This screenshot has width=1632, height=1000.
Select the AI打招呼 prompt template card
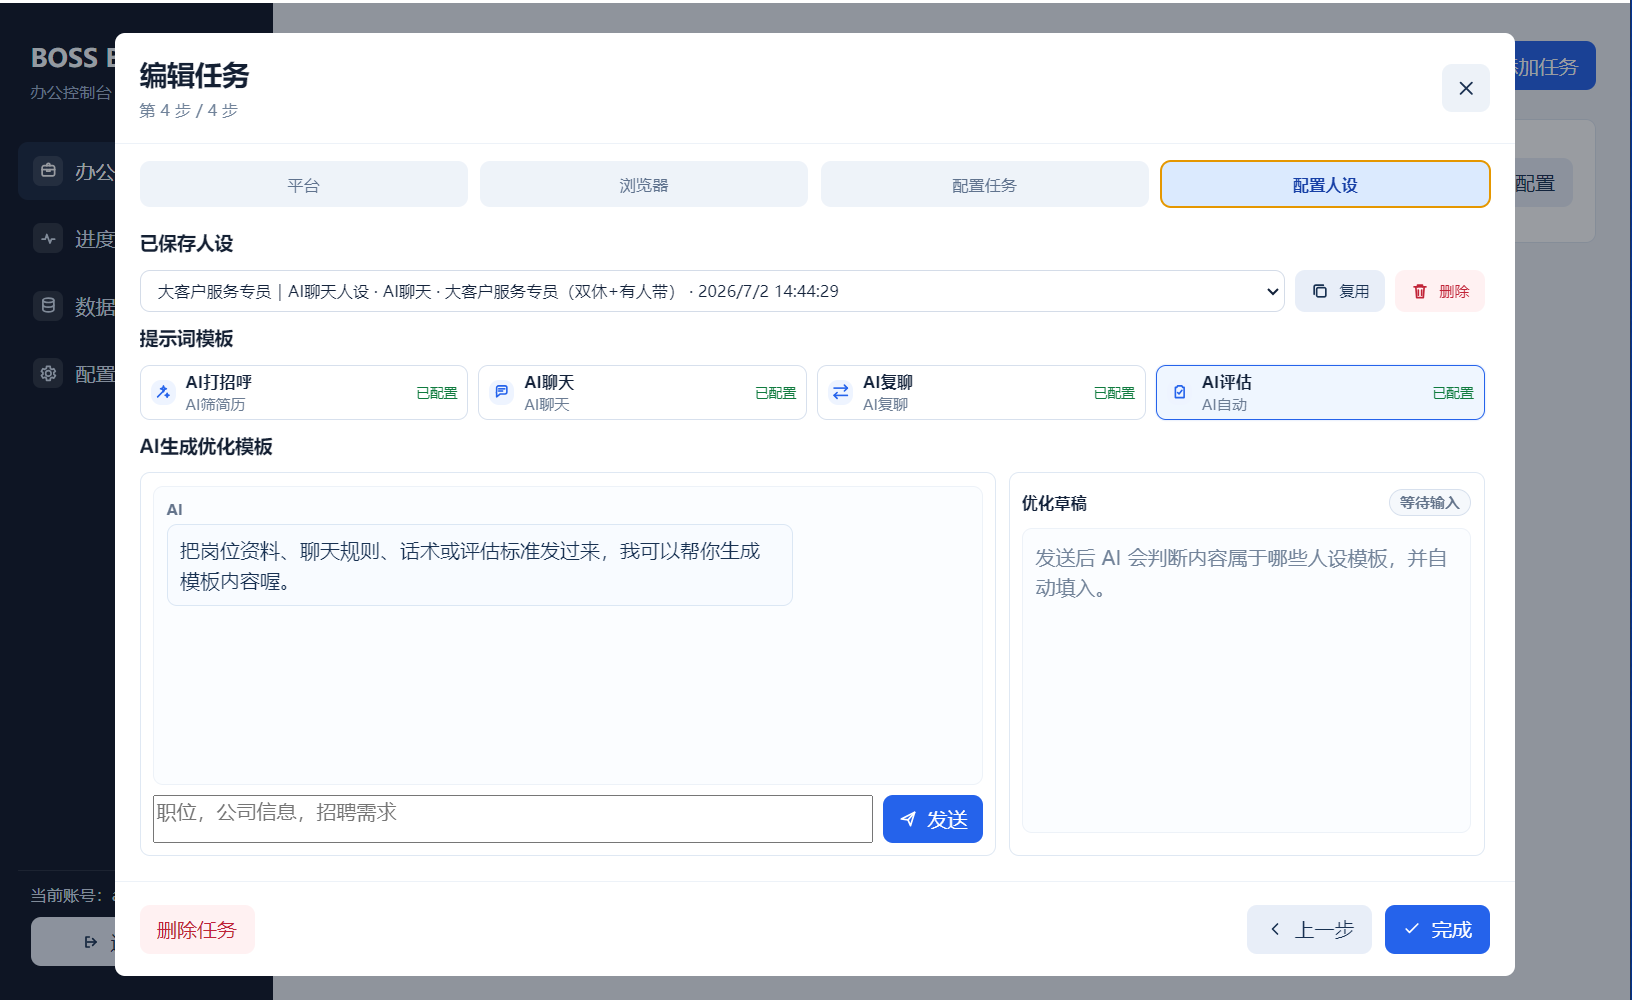[x=304, y=392]
